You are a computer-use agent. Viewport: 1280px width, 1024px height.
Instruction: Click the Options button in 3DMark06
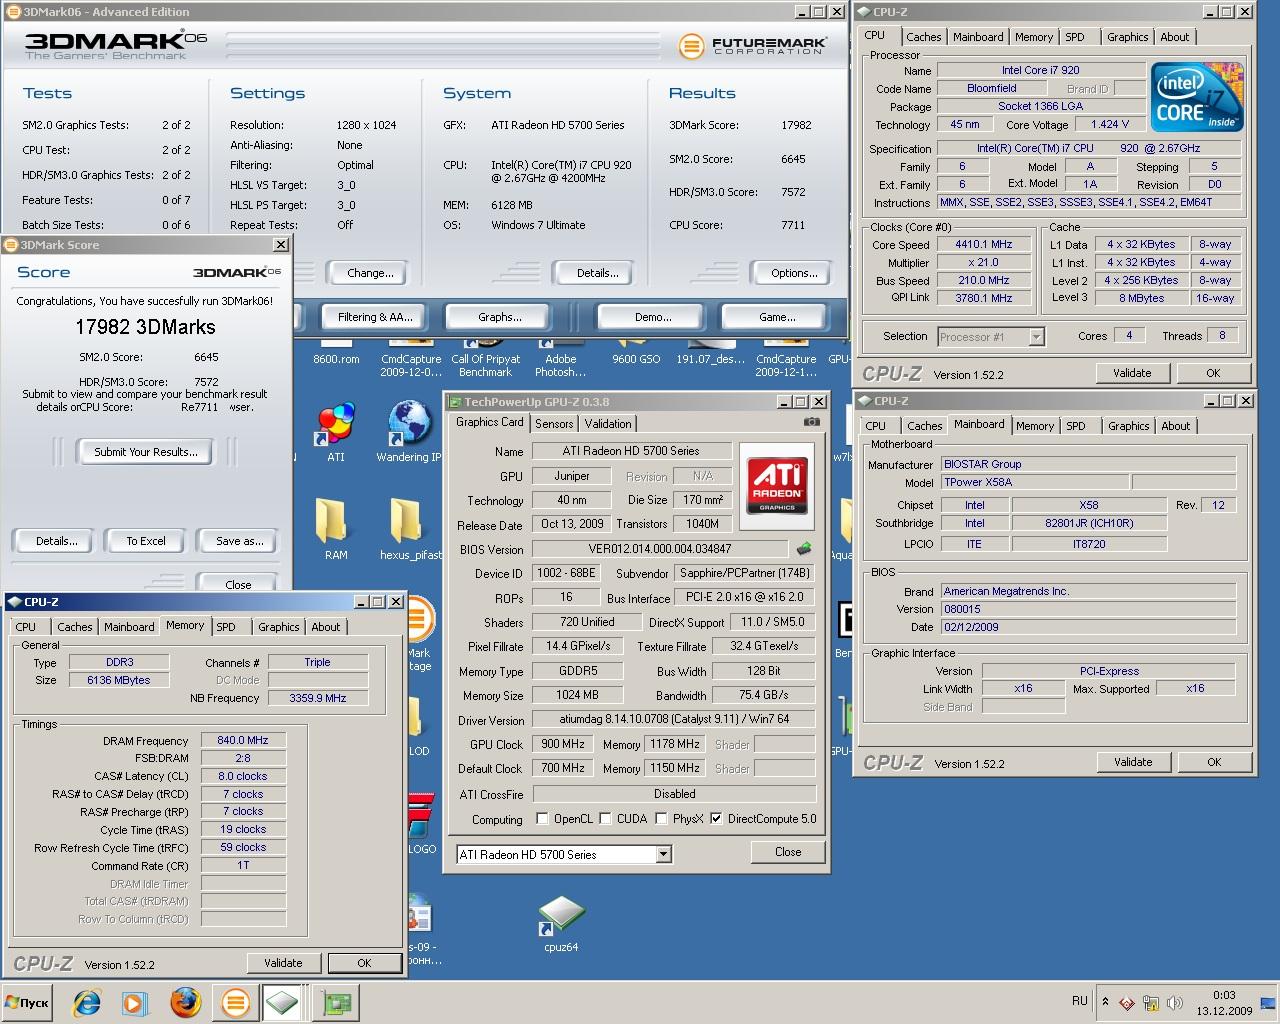(794, 273)
